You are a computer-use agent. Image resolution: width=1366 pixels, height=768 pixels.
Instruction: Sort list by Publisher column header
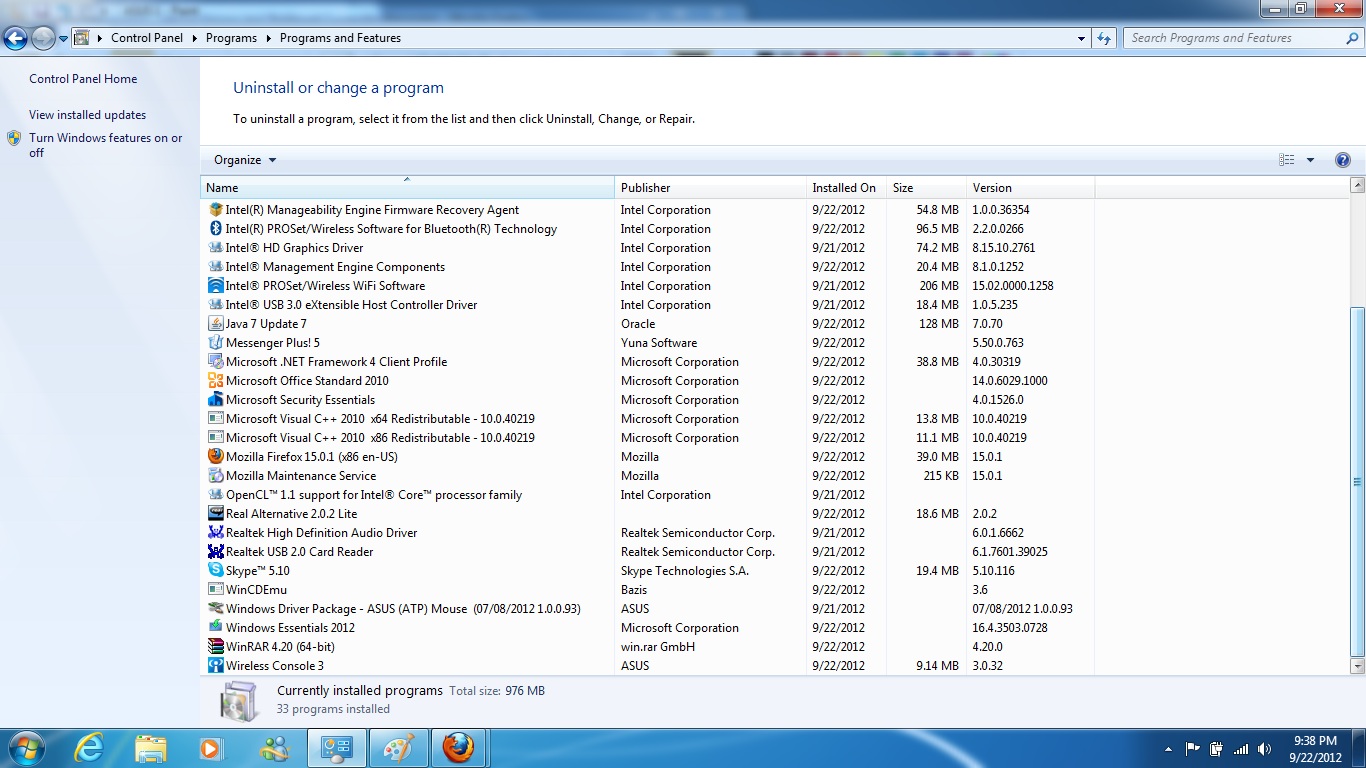pyautogui.click(x=710, y=188)
